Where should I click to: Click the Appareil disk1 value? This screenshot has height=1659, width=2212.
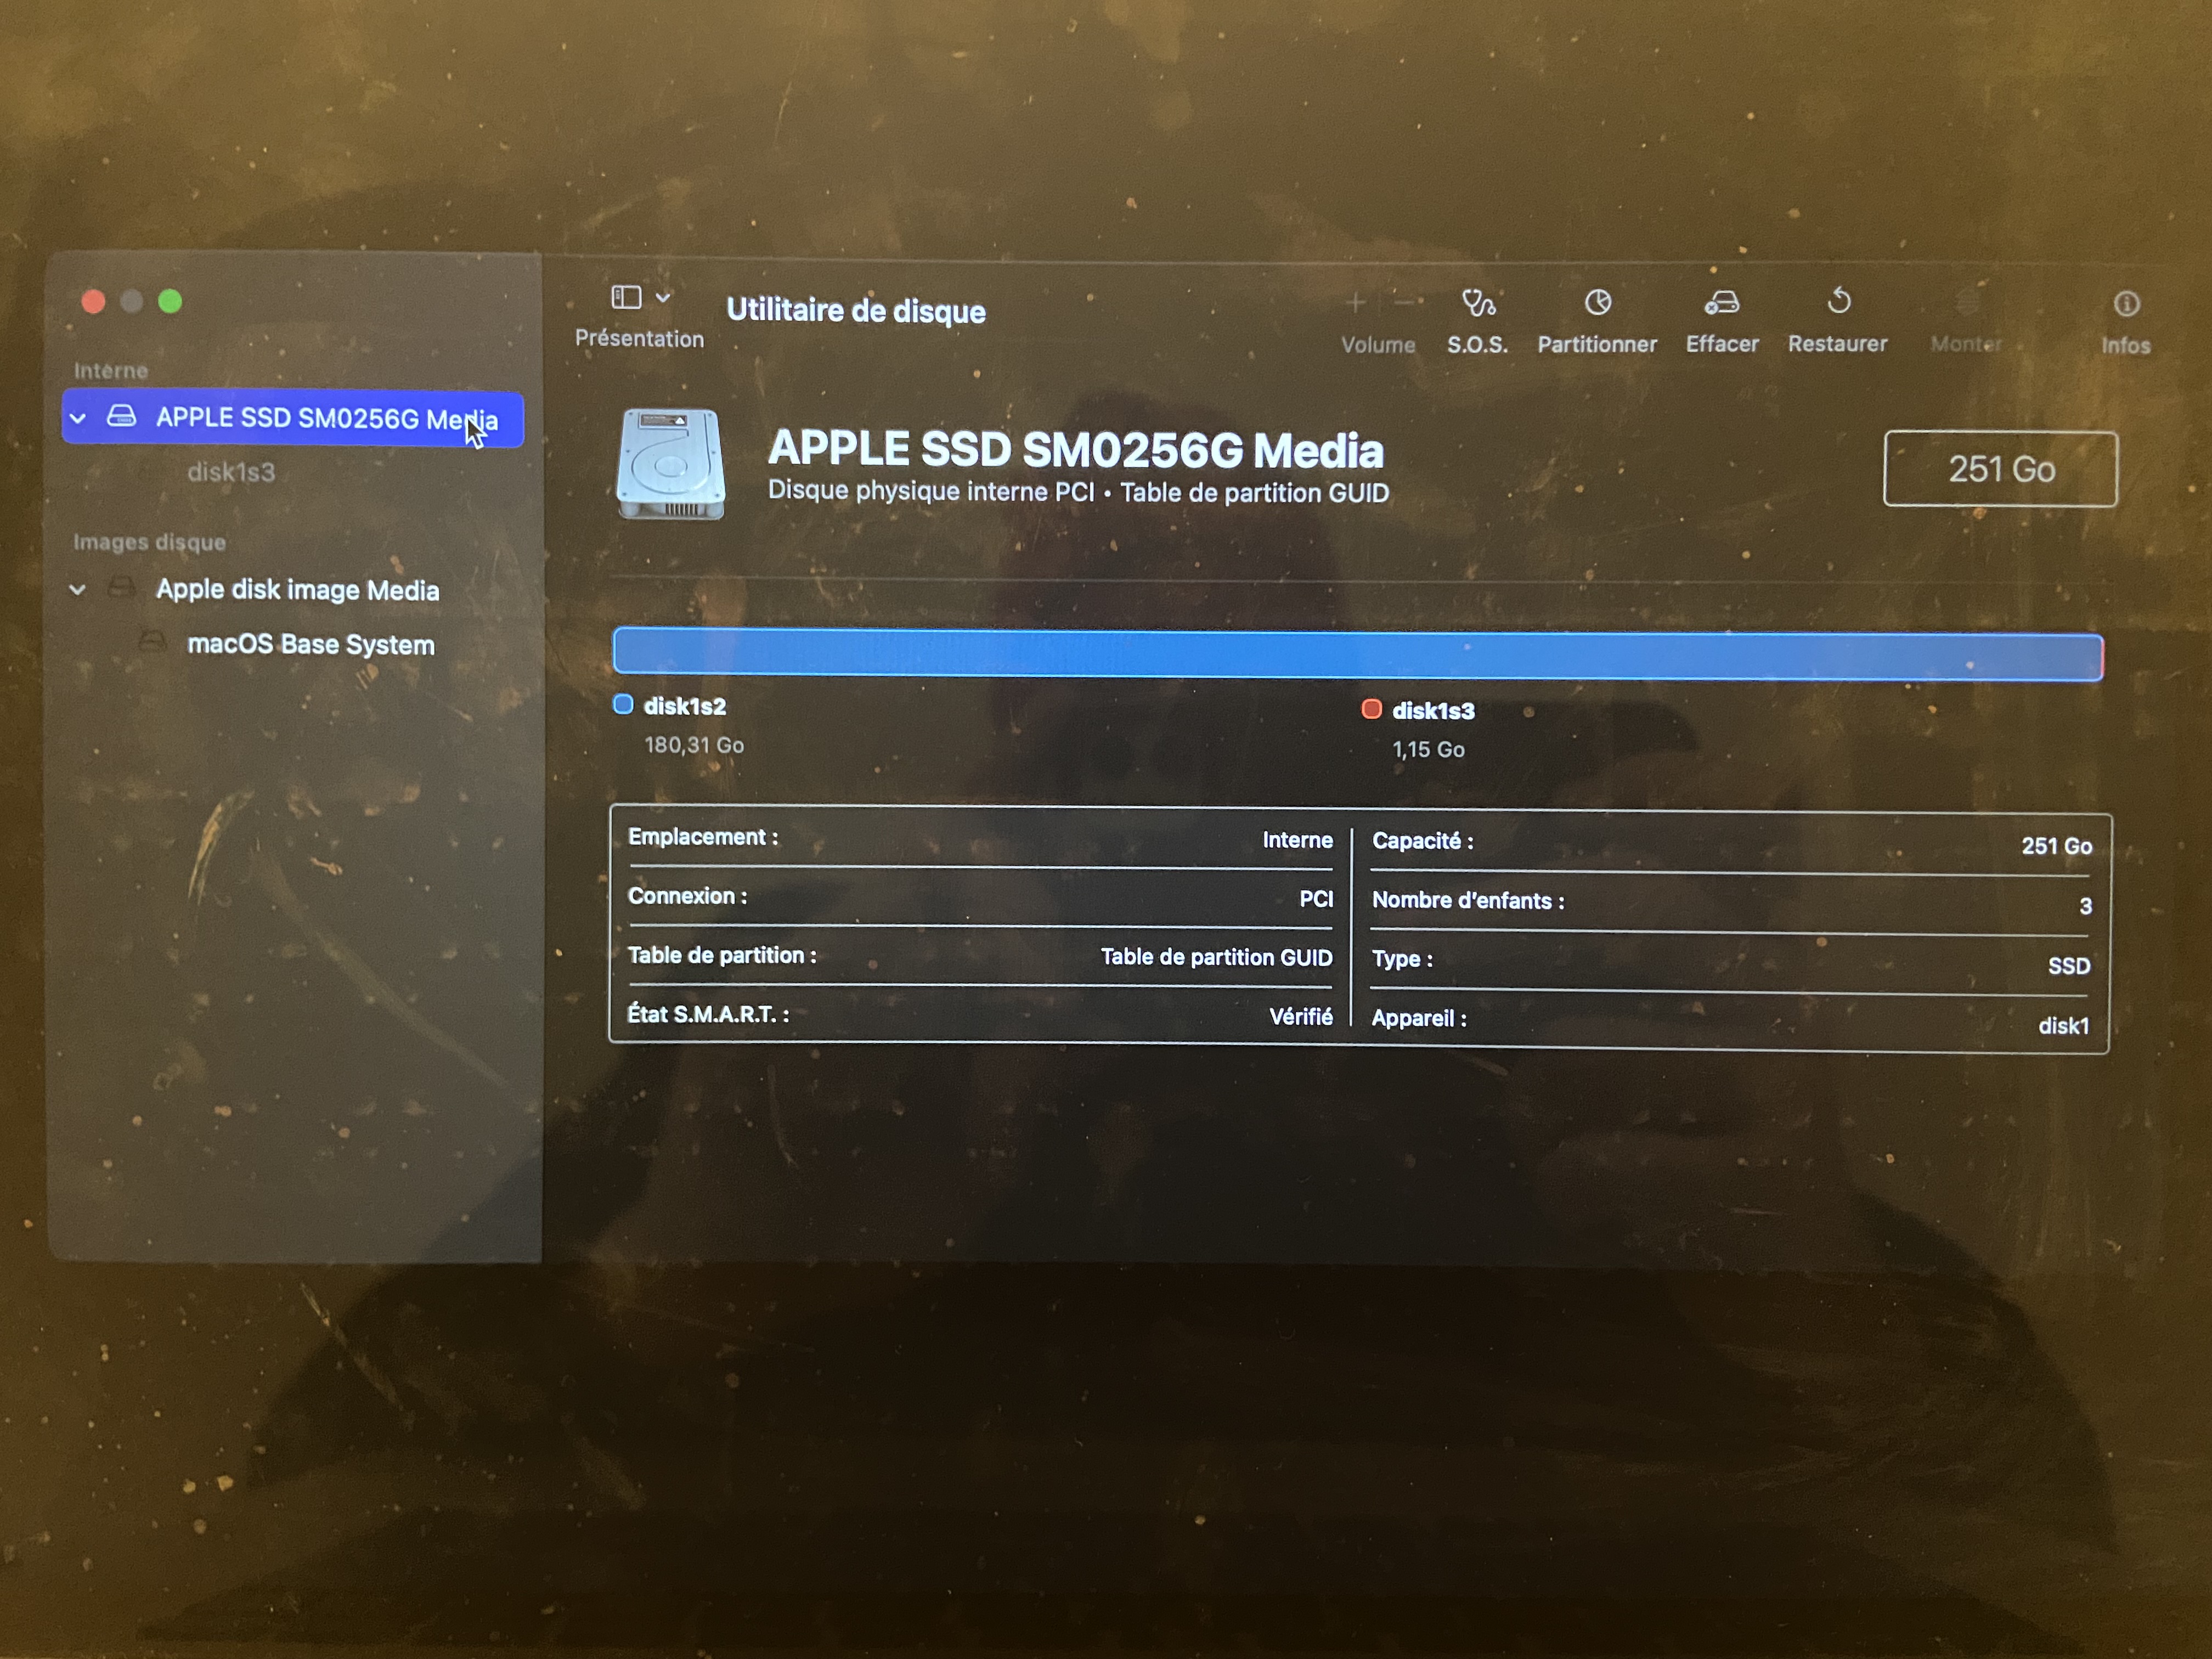point(2064,1026)
